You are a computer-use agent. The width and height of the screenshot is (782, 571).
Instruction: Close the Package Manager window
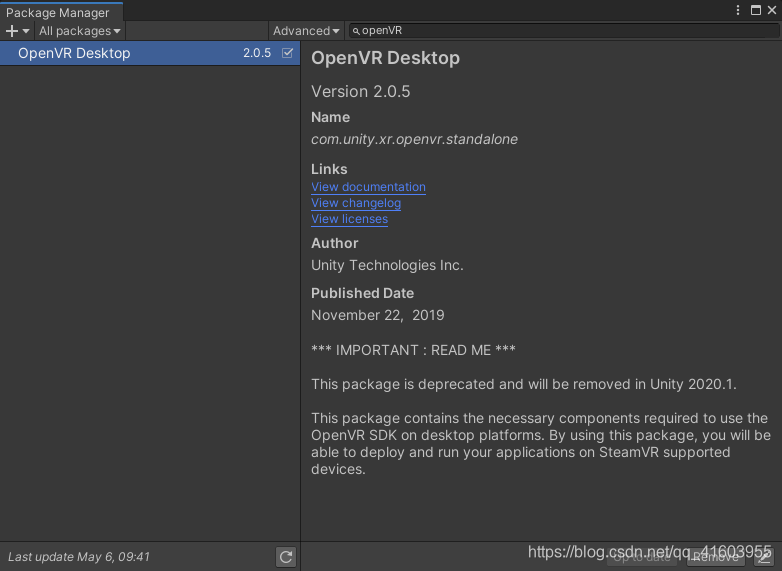772,10
